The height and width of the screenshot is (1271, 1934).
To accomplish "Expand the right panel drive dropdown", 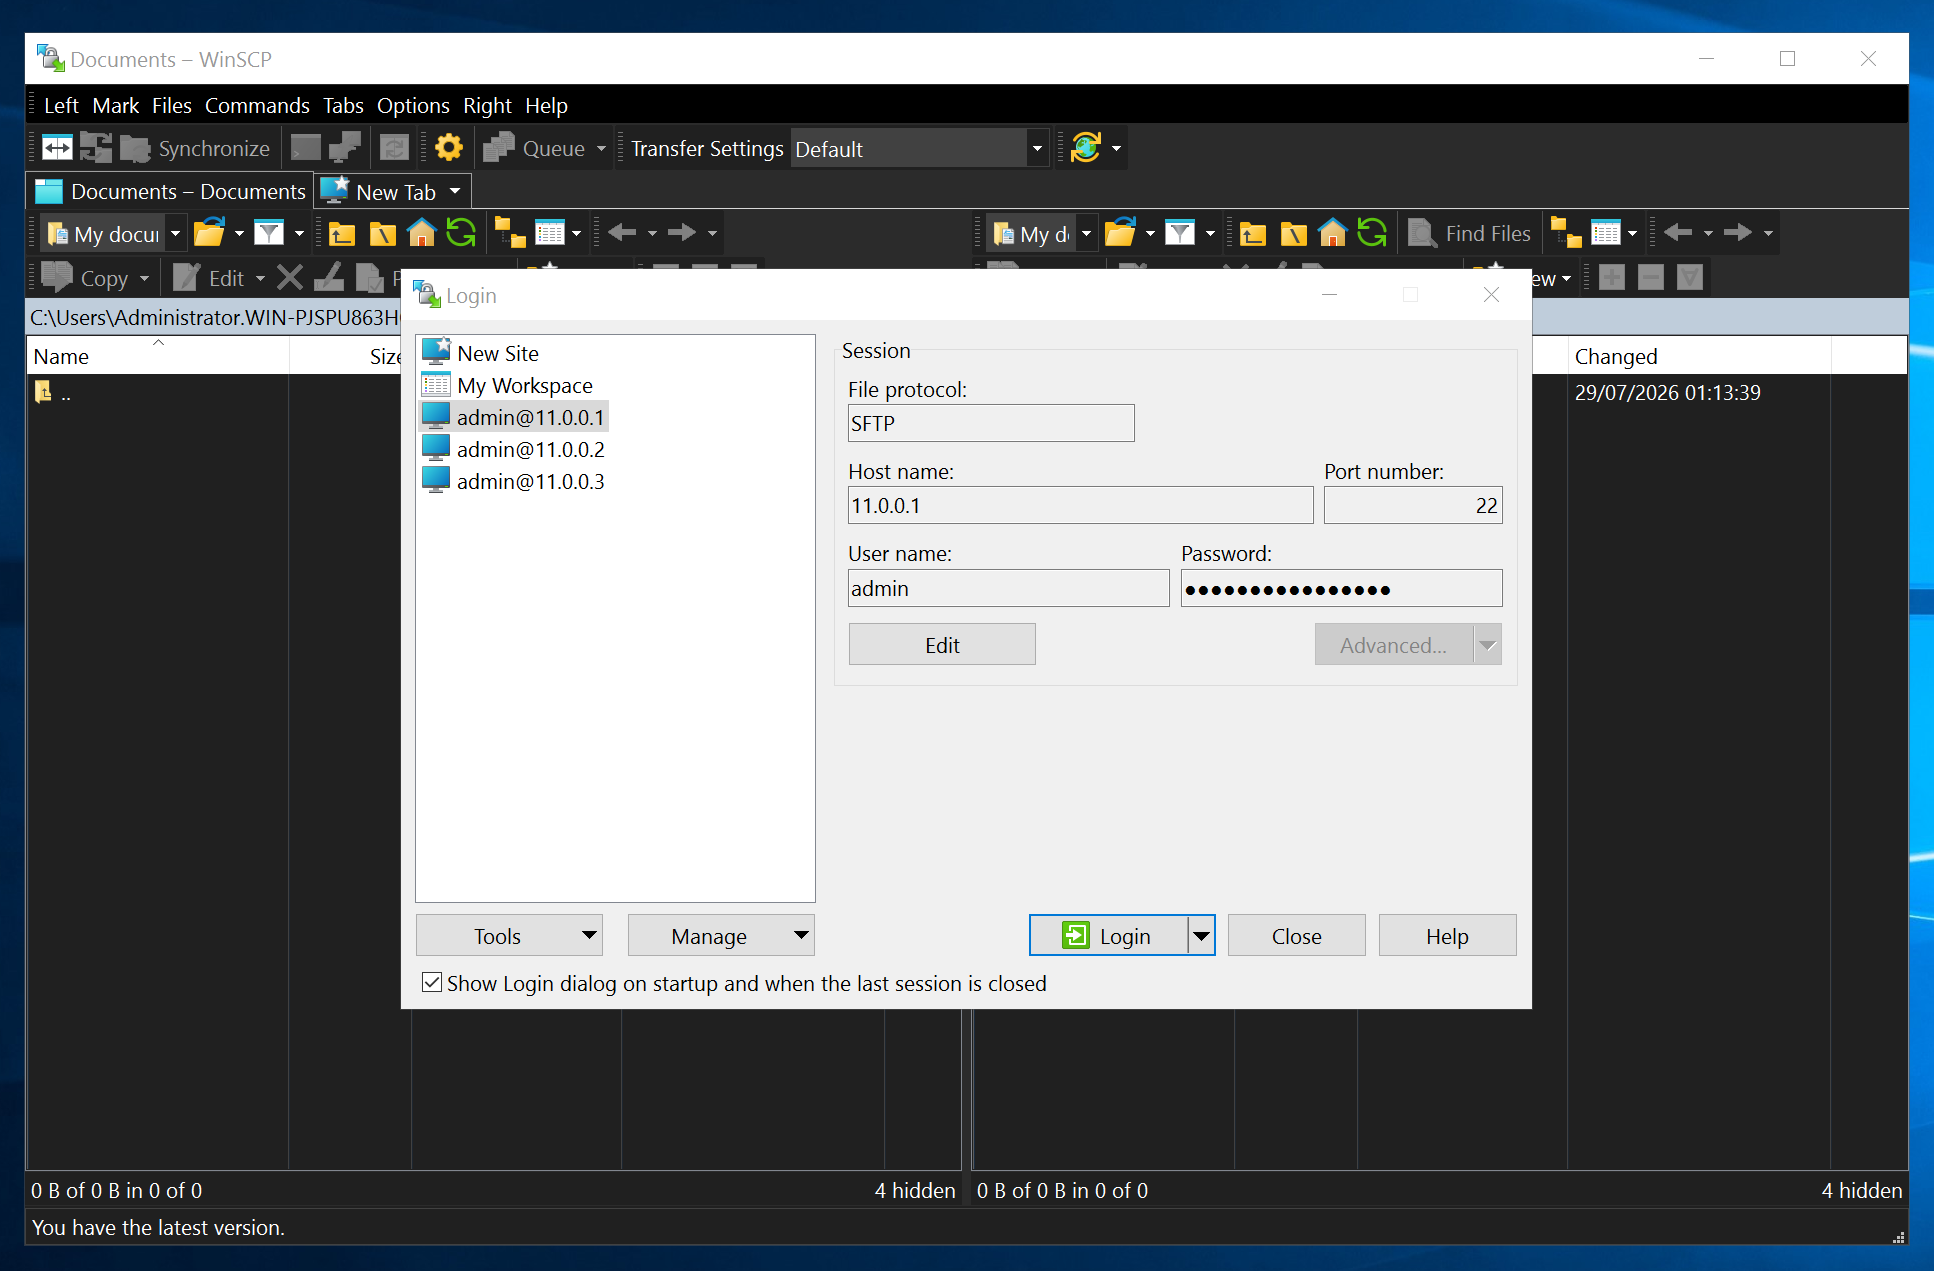I will click(x=1086, y=233).
